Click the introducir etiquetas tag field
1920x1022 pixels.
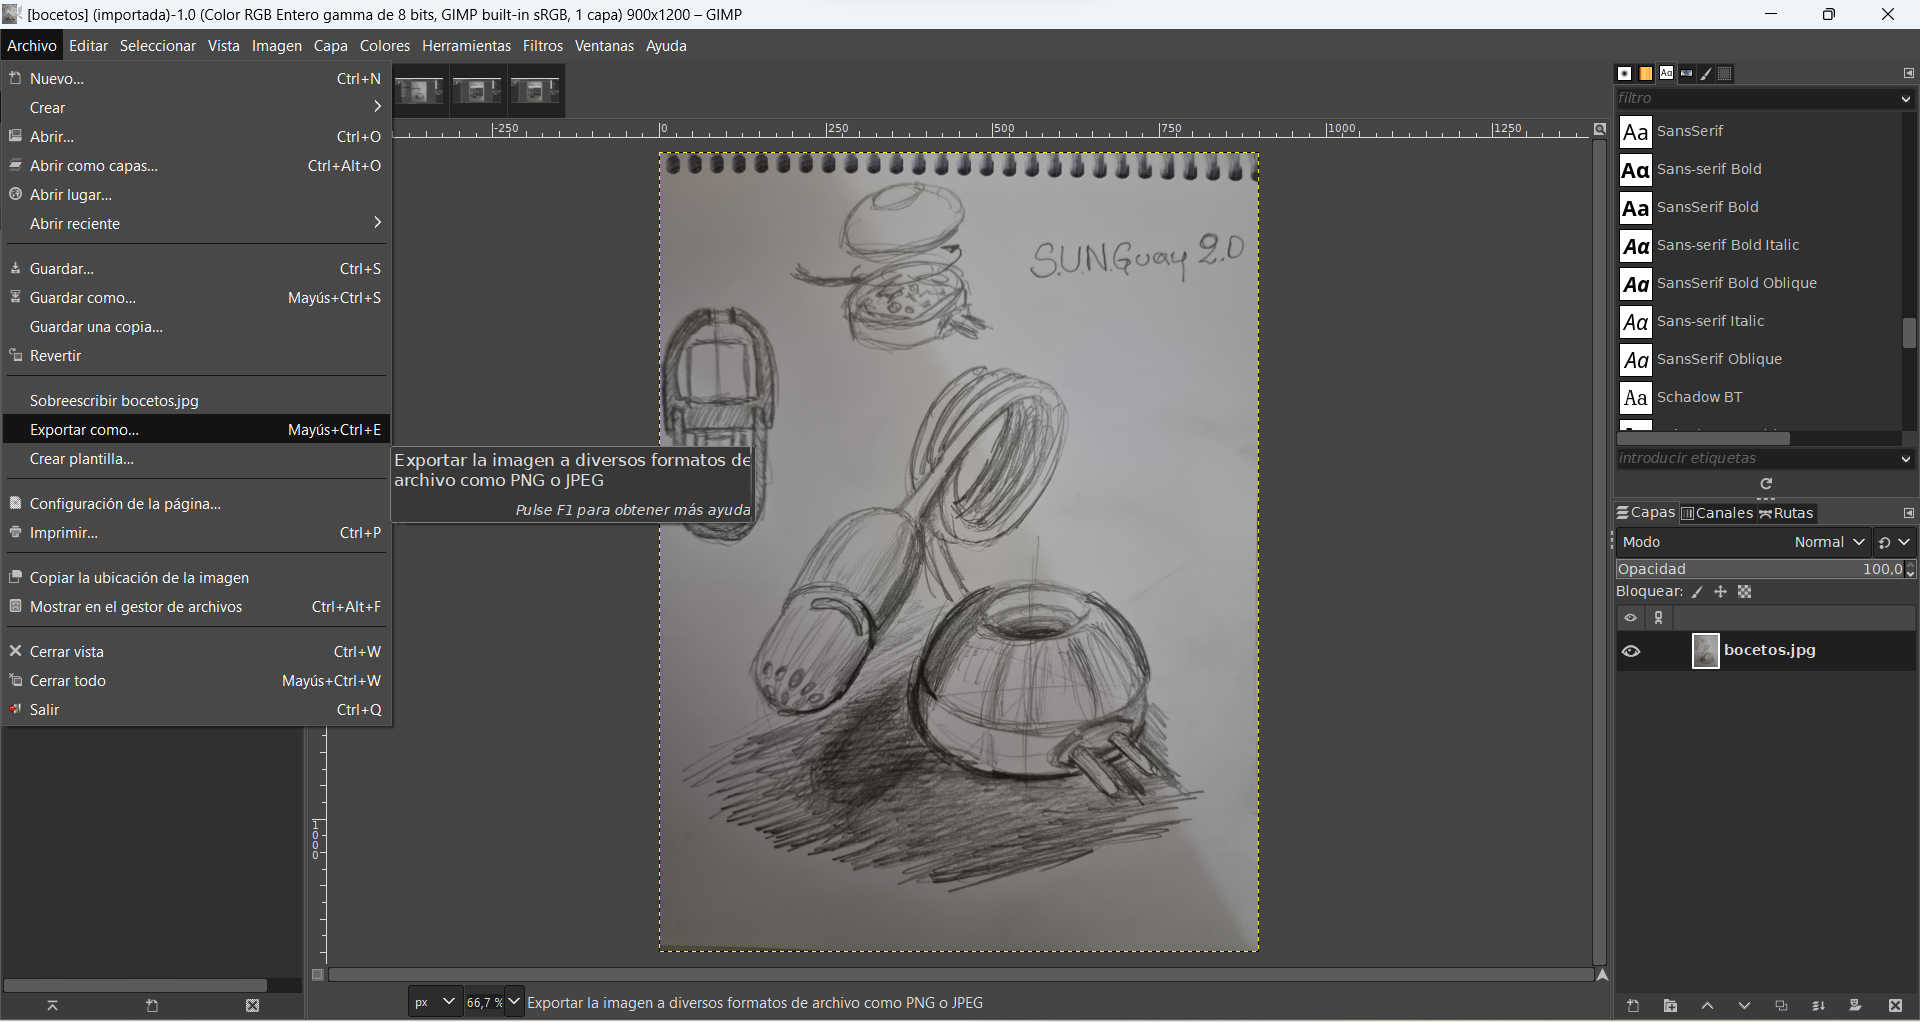1757,459
